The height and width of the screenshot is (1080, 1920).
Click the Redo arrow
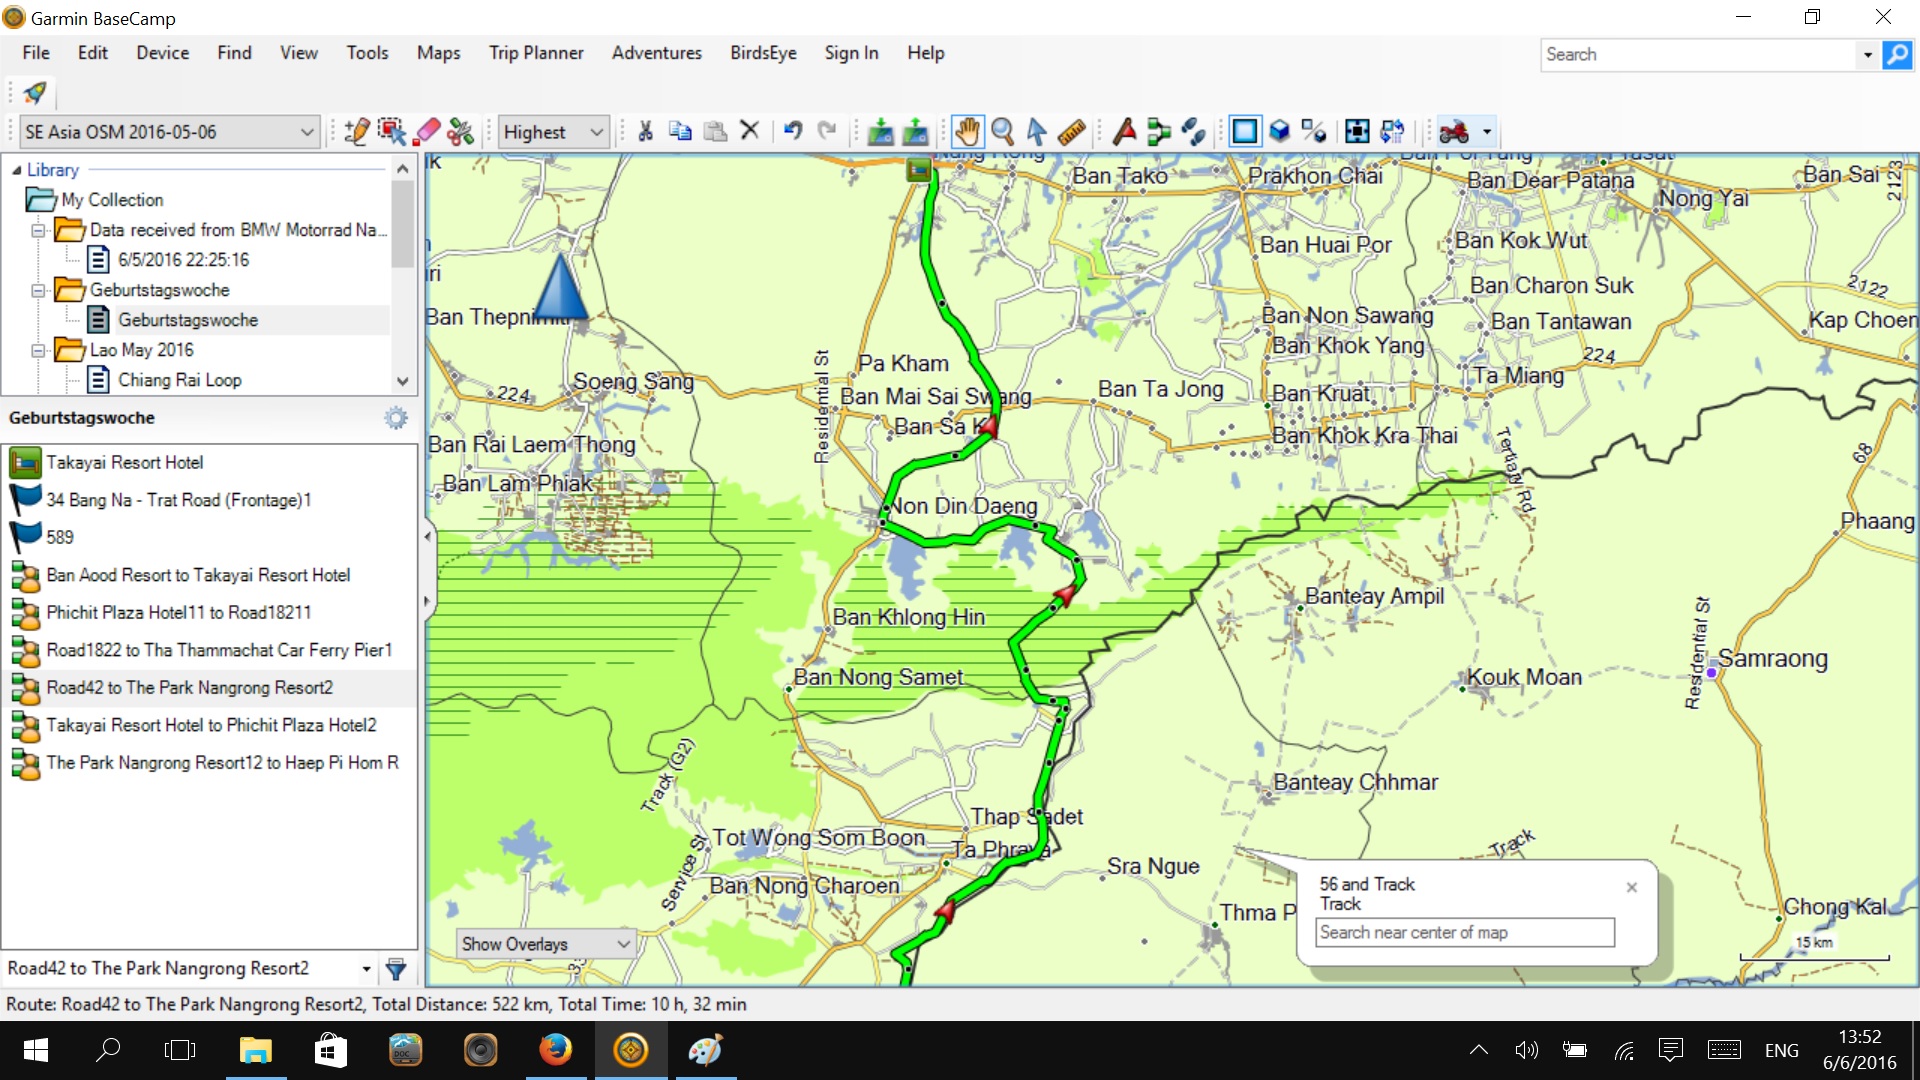827,131
